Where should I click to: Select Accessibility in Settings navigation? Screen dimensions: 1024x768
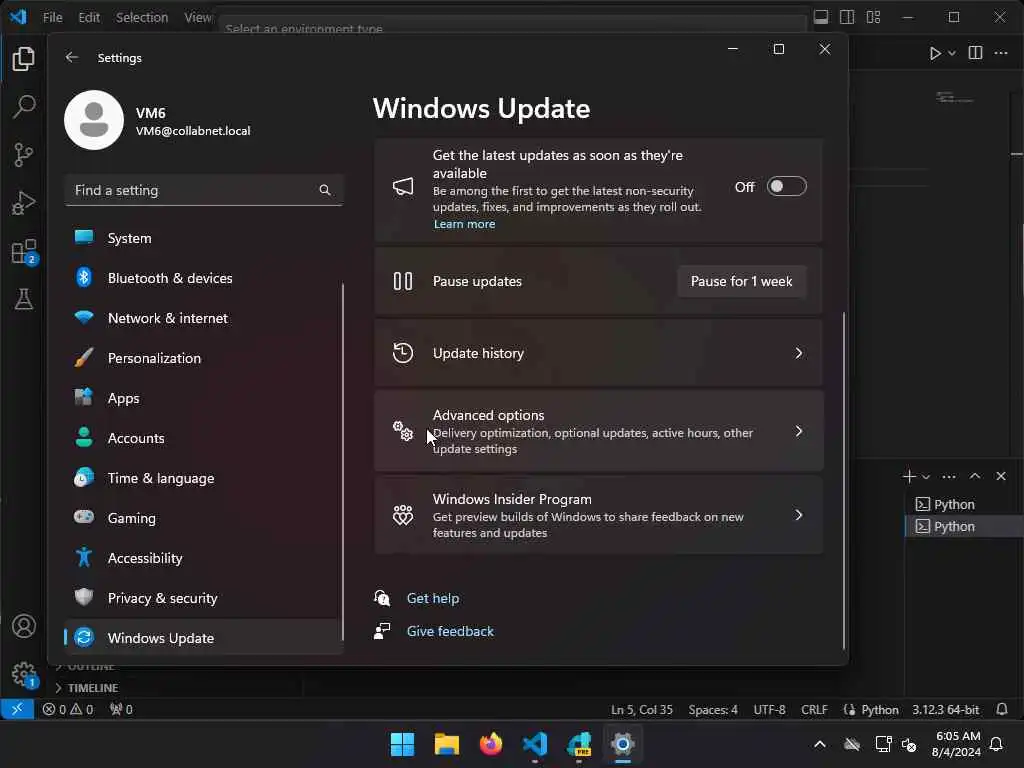[203, 558]
